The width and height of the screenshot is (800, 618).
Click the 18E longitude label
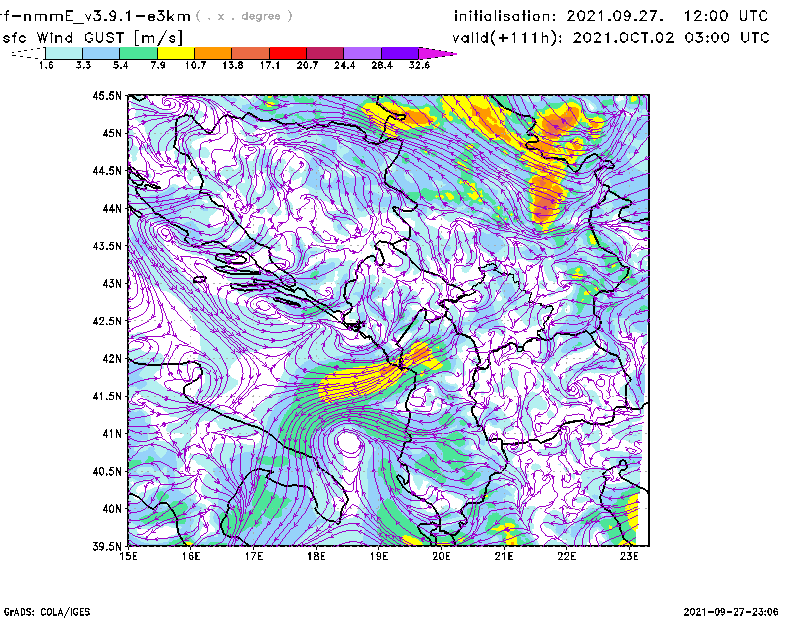pyautogui.click(x=316, y=556)
